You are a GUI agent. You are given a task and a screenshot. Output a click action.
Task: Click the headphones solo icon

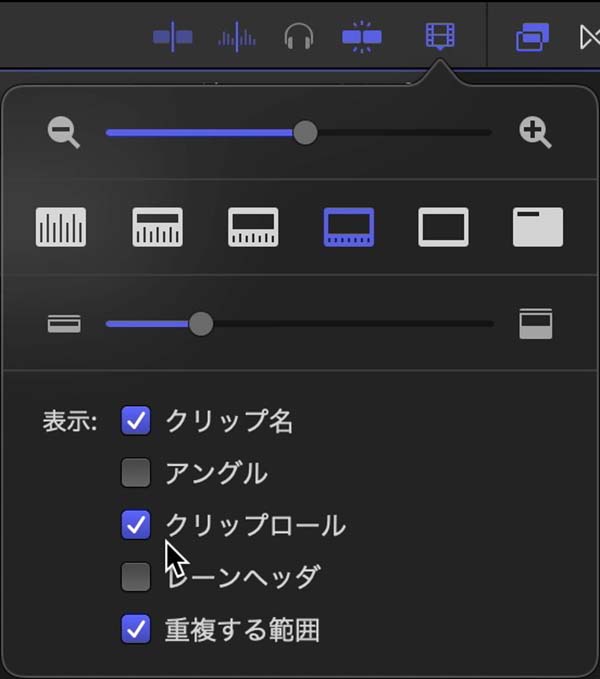point(299,37)
